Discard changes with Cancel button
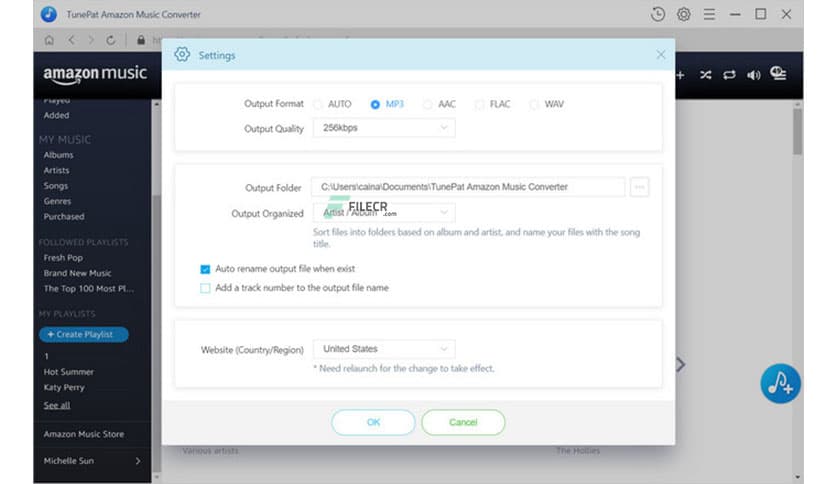This screenshot has height=484, width=836. pyautogui.click(x=463, y=422)
